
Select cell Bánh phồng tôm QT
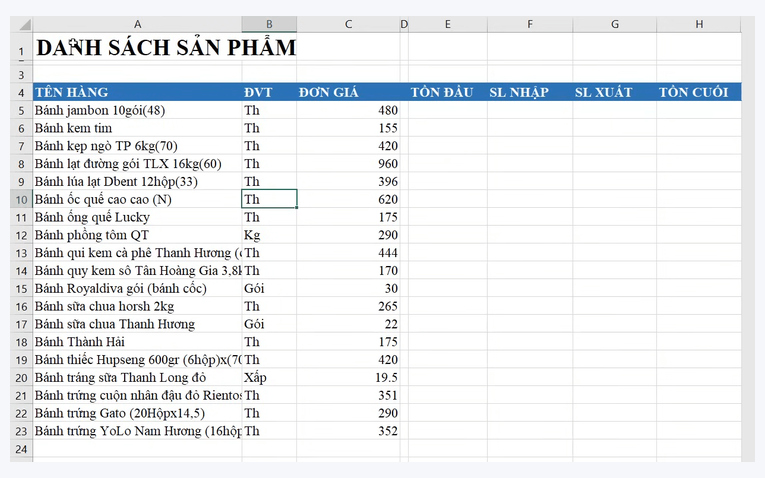coord(137,235)
